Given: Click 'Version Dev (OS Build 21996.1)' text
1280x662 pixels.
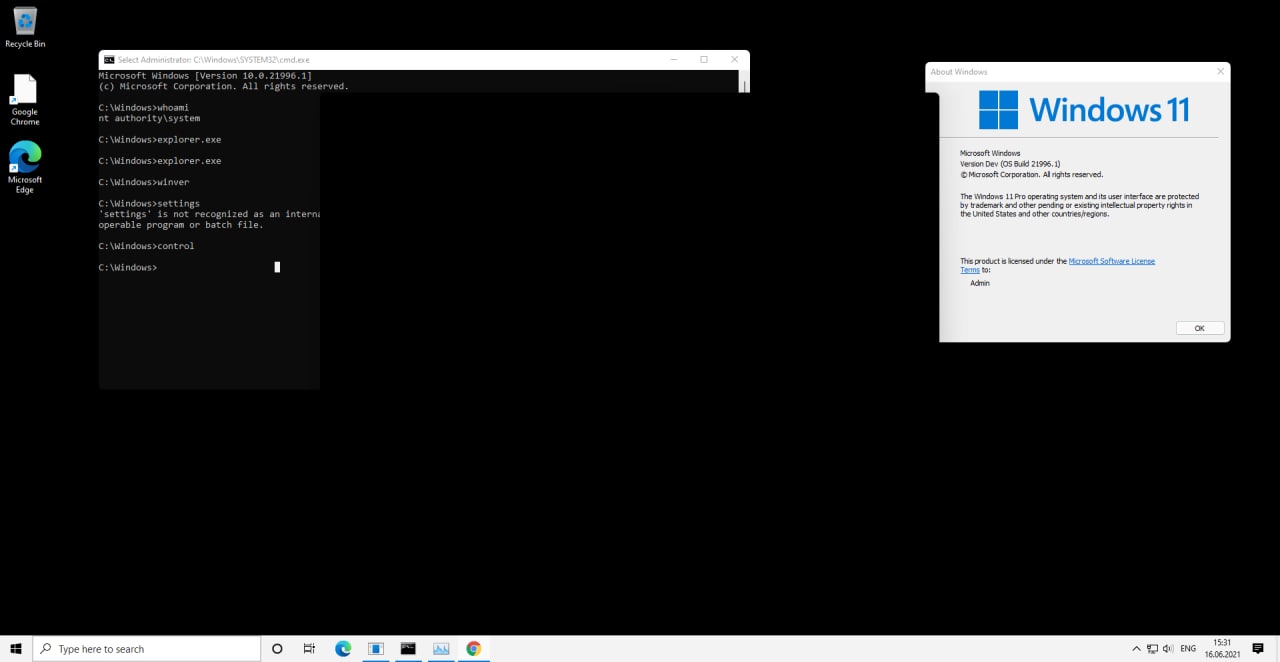Looking at the screenshot, I should 1010,164.
